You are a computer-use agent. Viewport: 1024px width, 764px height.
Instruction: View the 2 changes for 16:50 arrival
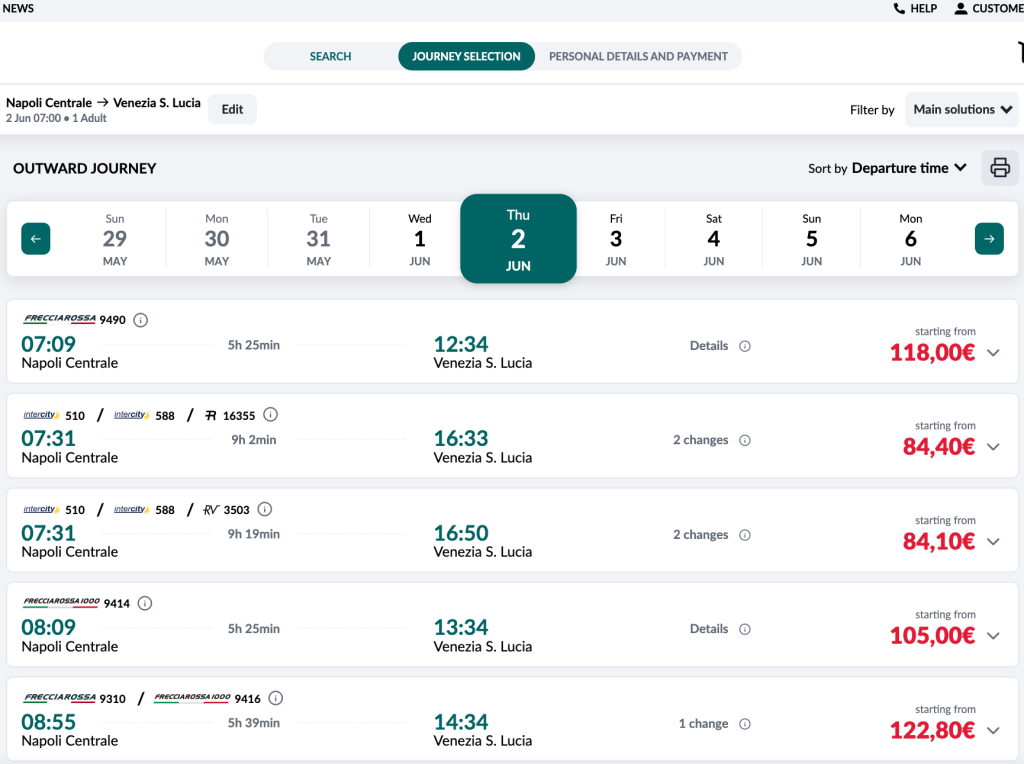click(x=700, y=535)
